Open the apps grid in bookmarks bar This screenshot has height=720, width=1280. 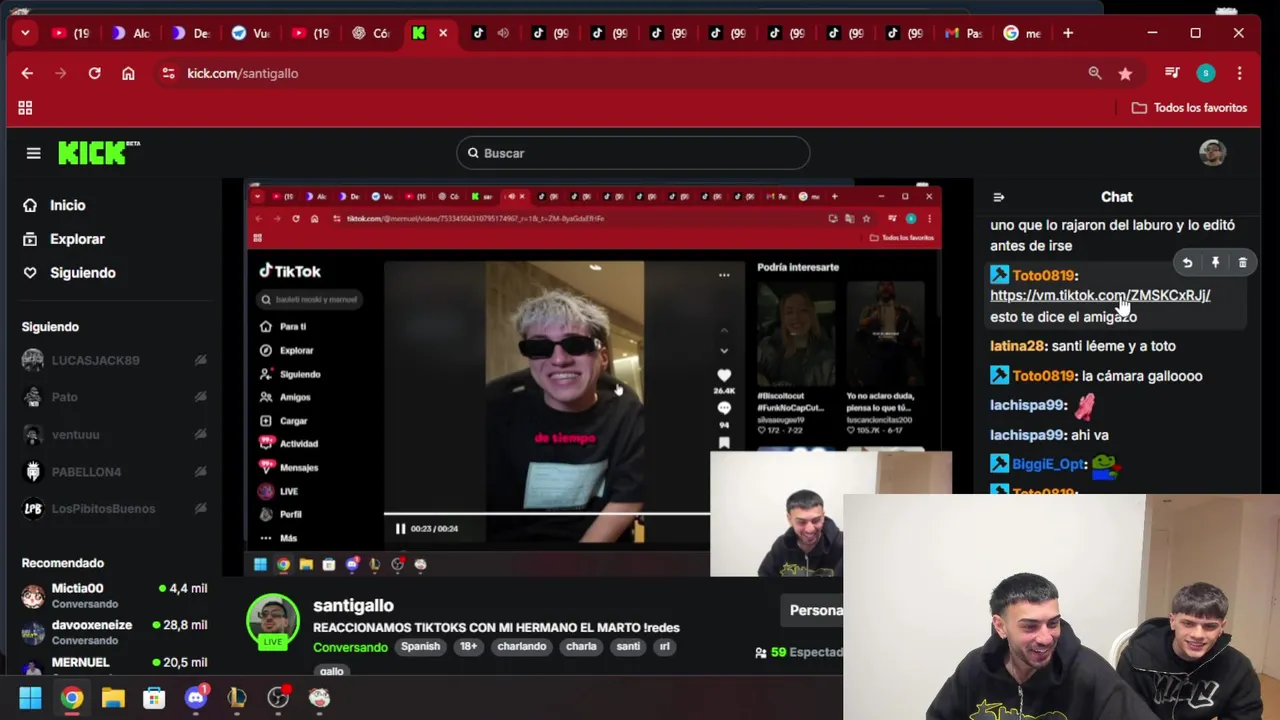tap(25, 107)
